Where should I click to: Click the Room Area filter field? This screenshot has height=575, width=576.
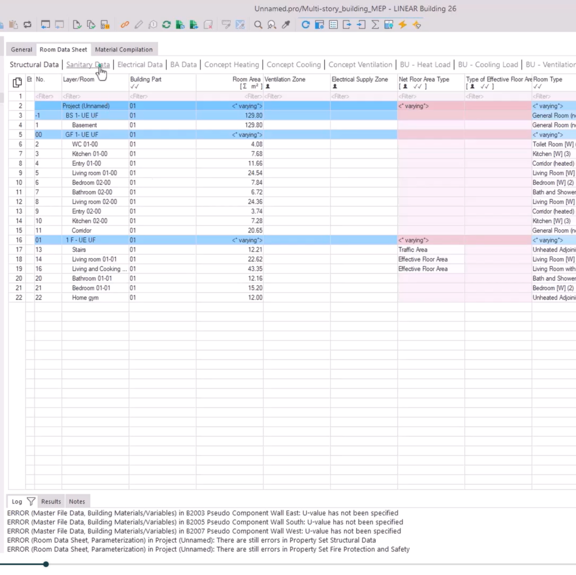(x=230, y=96)
